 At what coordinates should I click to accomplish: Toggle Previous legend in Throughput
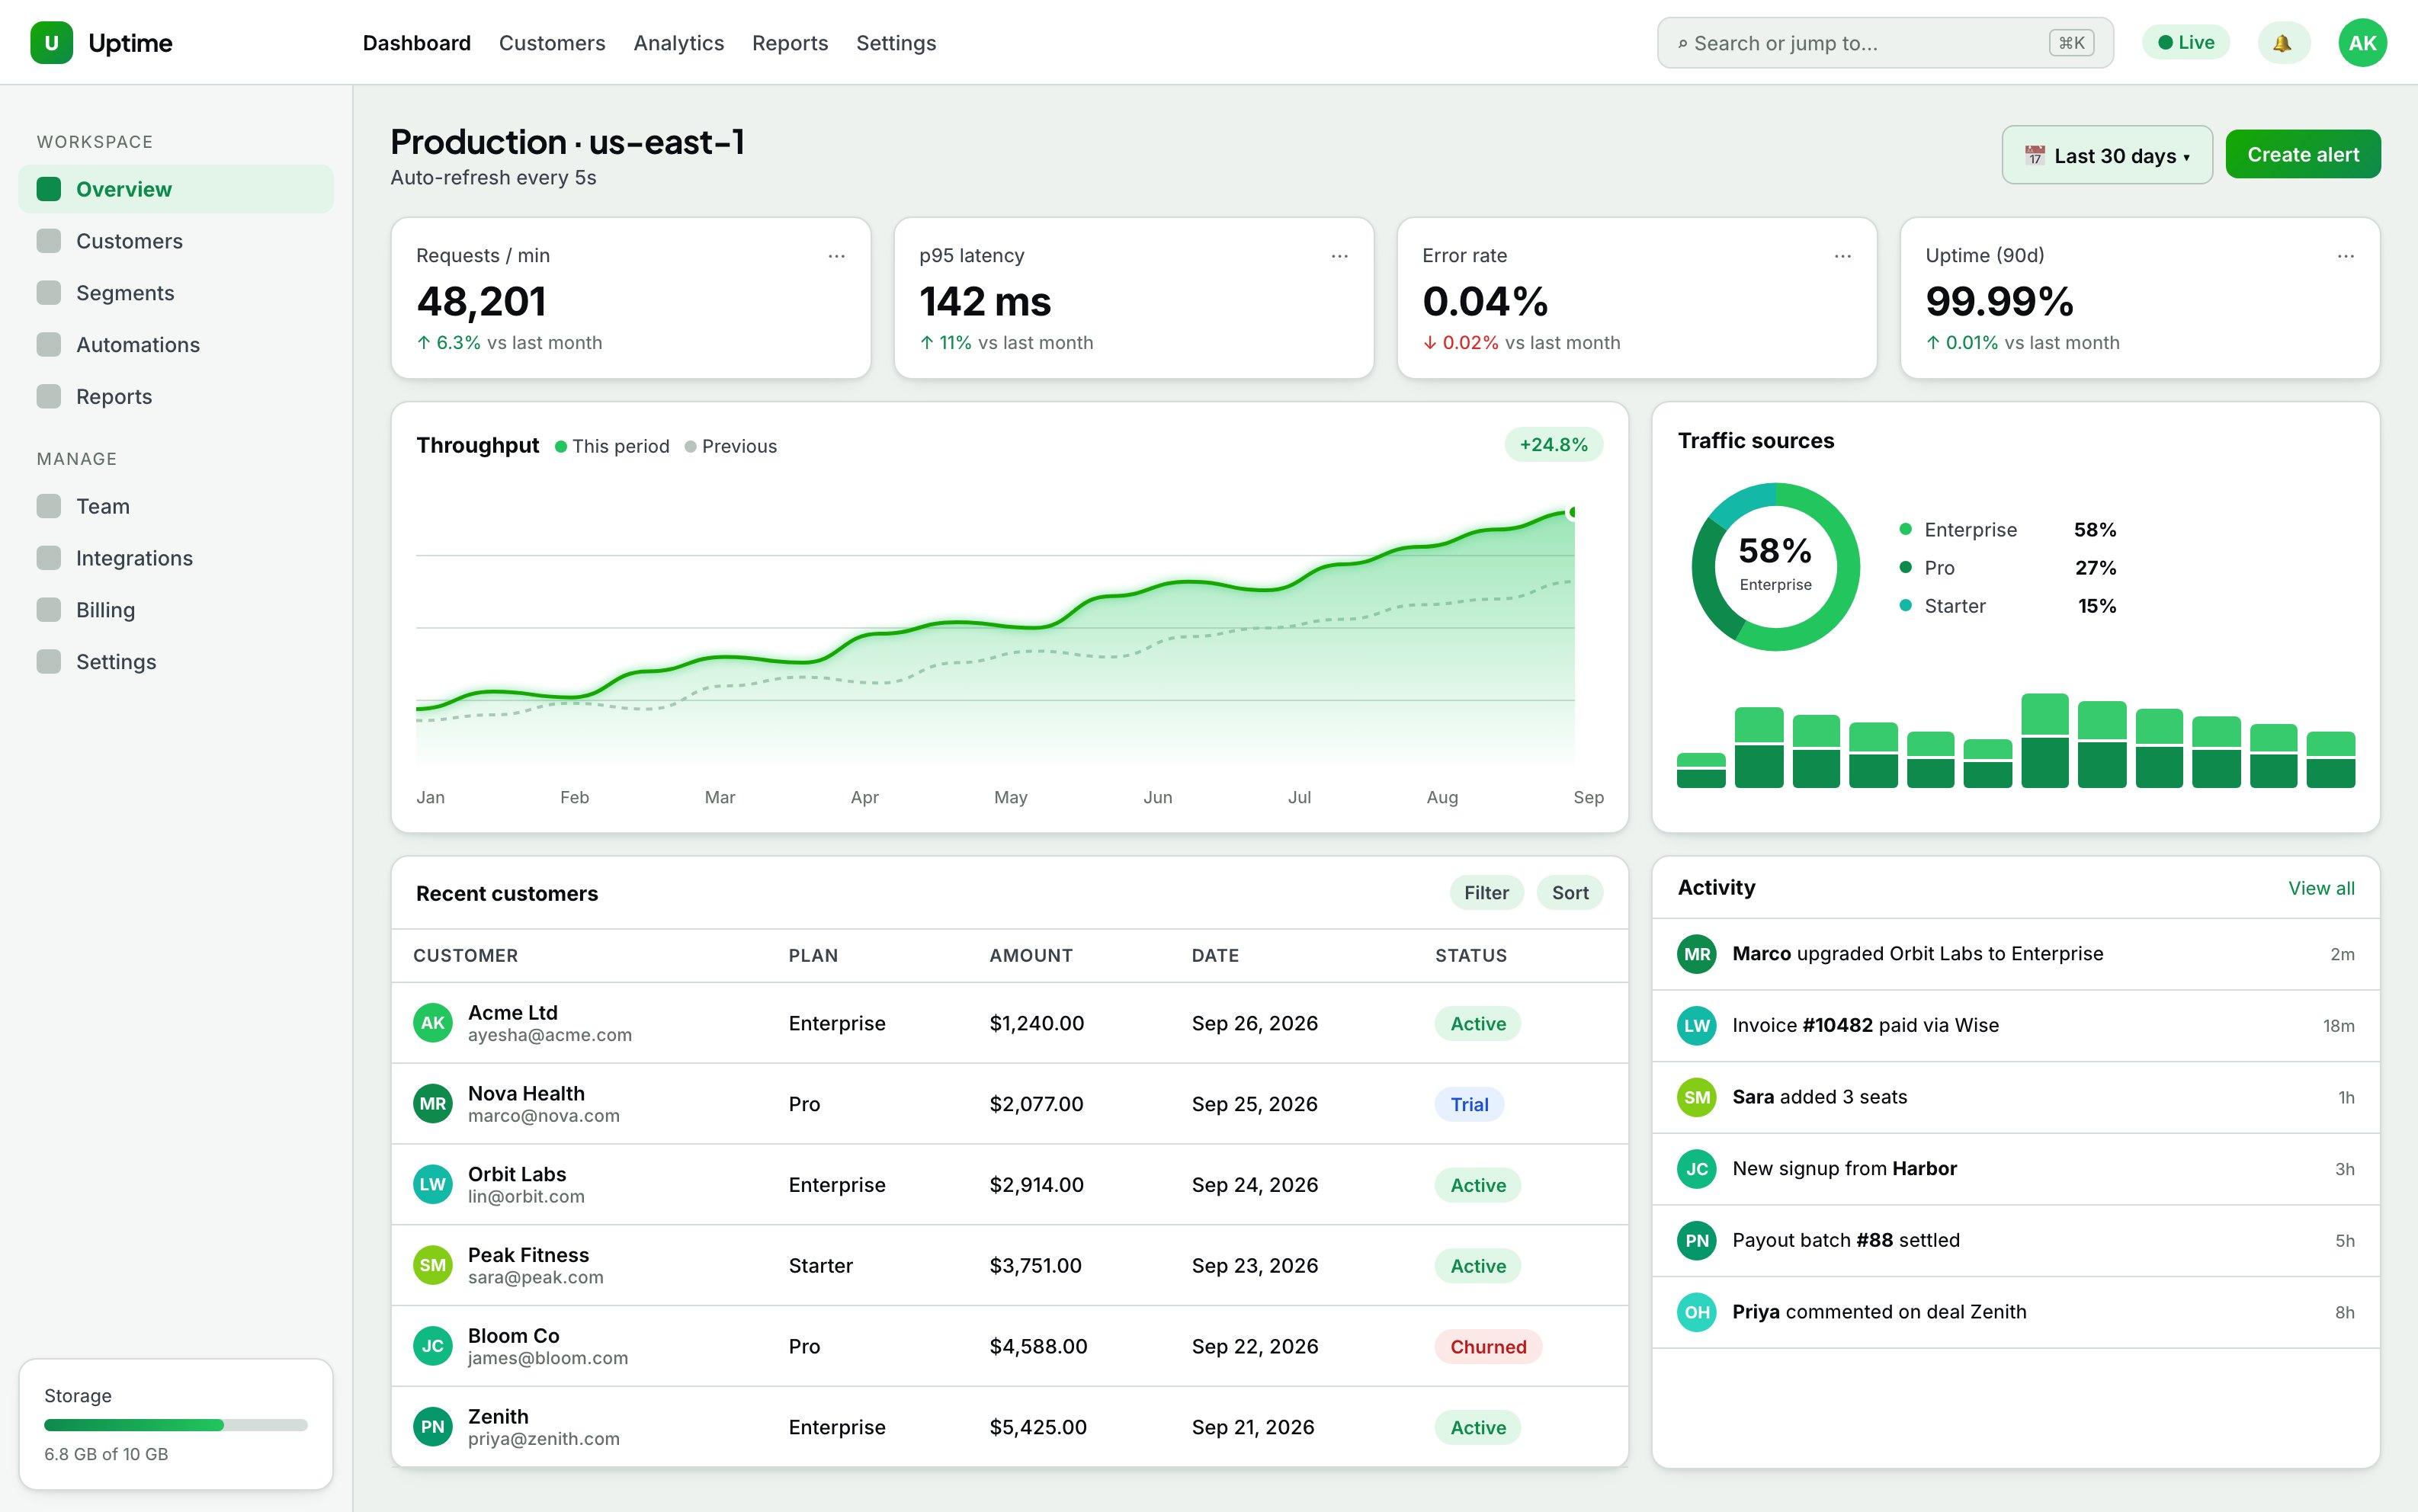(x=731, y=446)
